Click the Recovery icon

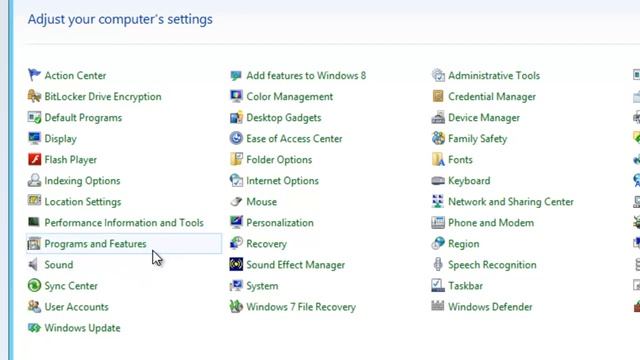tap(236, 244)
